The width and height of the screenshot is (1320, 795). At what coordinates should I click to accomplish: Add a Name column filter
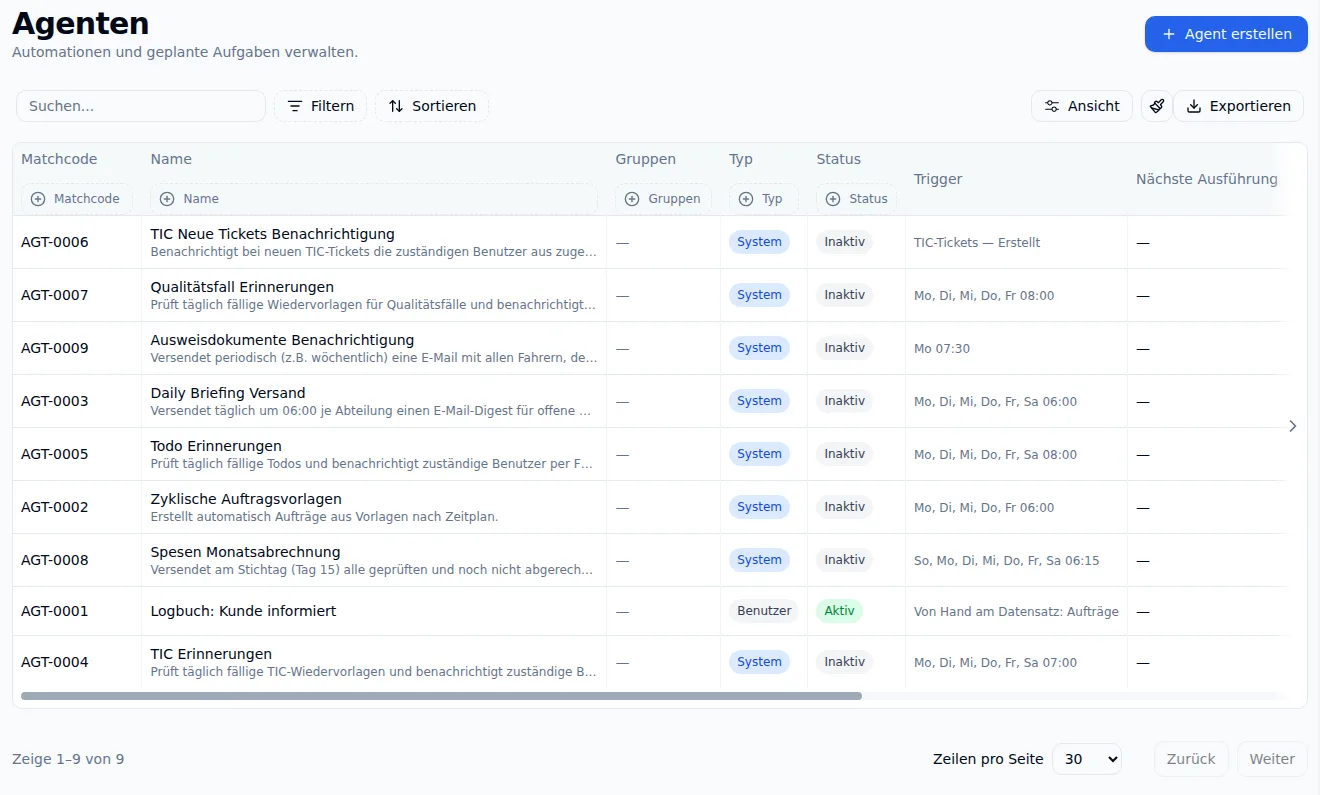point(374,199)
